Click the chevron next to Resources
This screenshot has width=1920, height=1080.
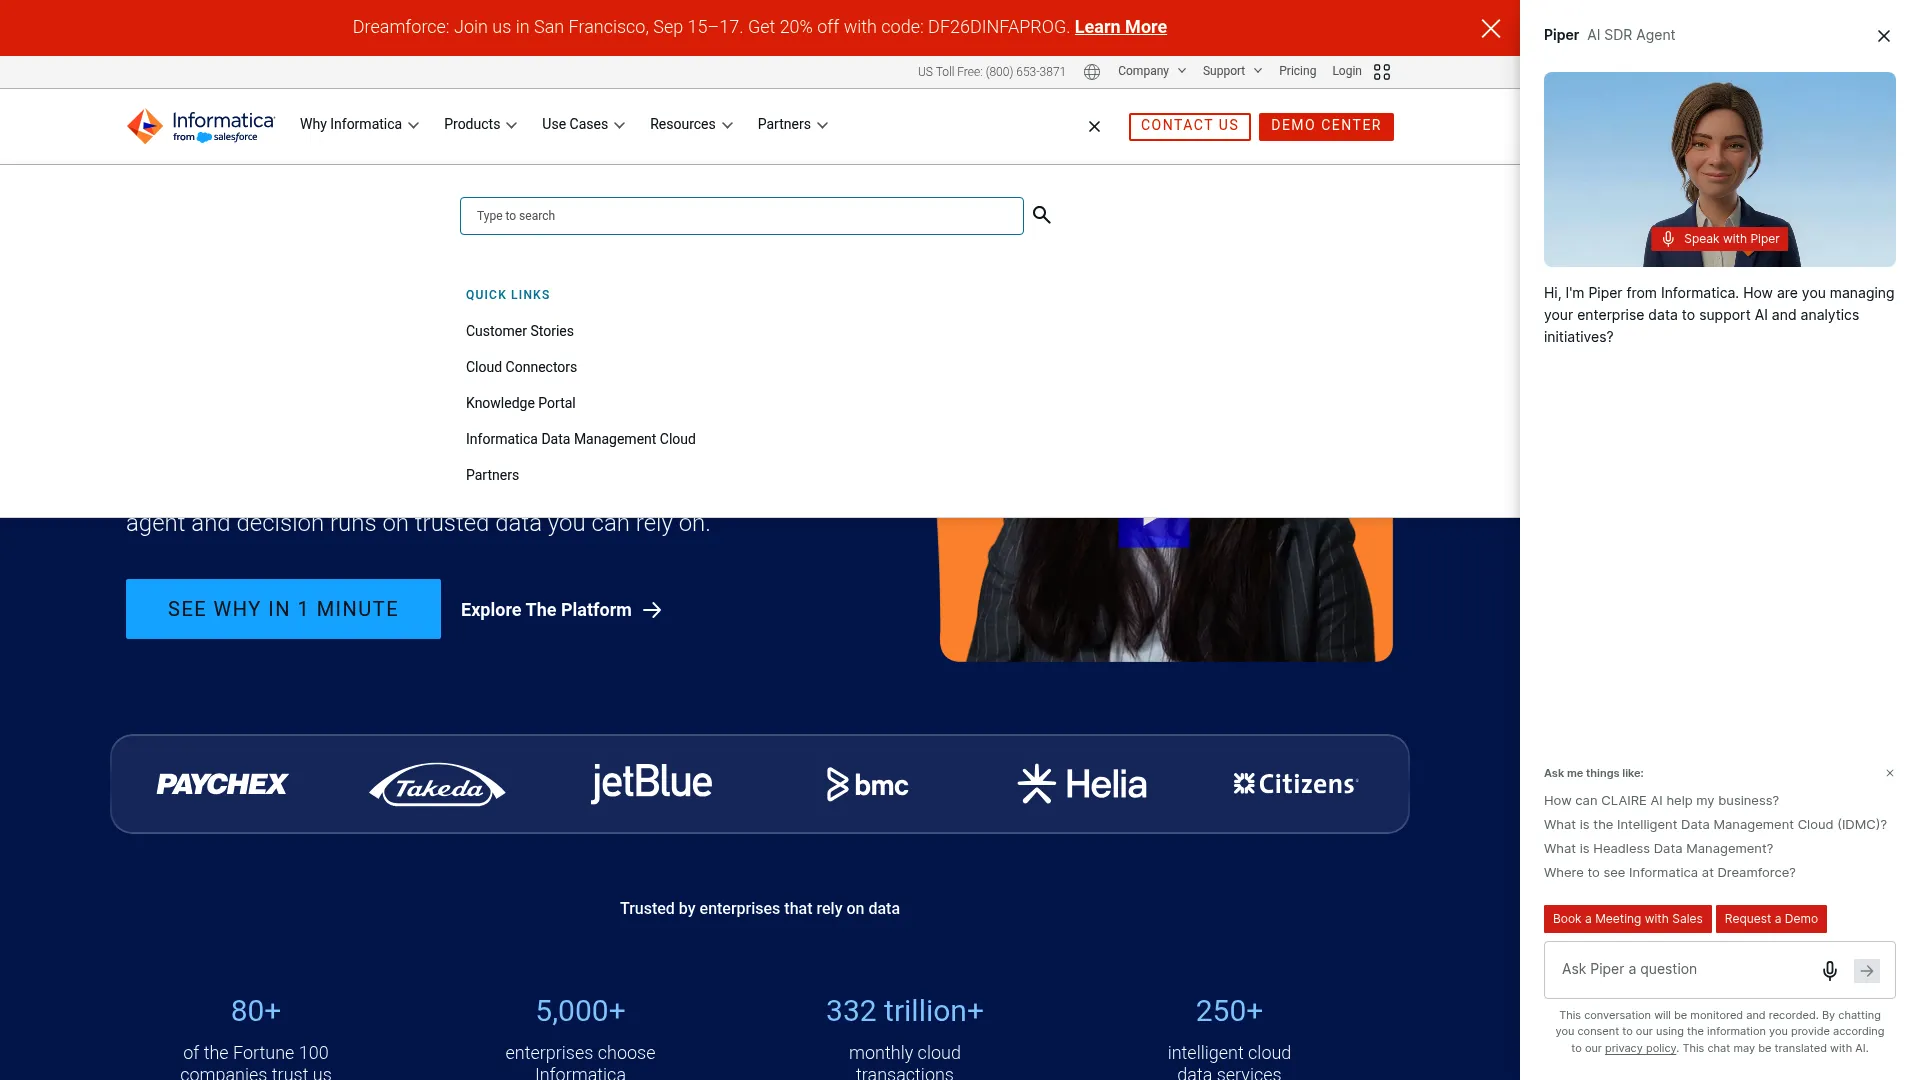(727, 126)
